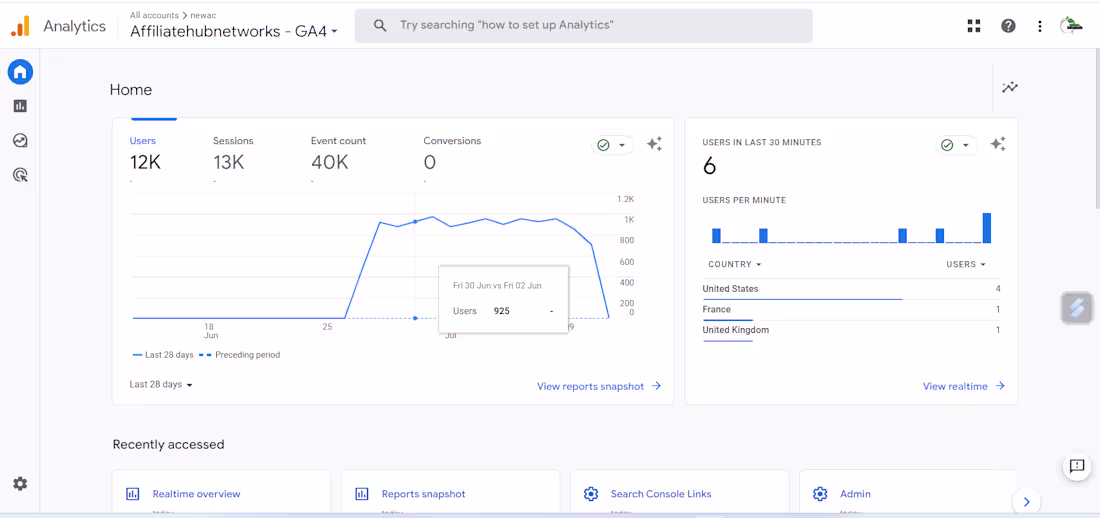
Task: Click the highlighted data point on the users line chart
Action: (x=415, y=222)
